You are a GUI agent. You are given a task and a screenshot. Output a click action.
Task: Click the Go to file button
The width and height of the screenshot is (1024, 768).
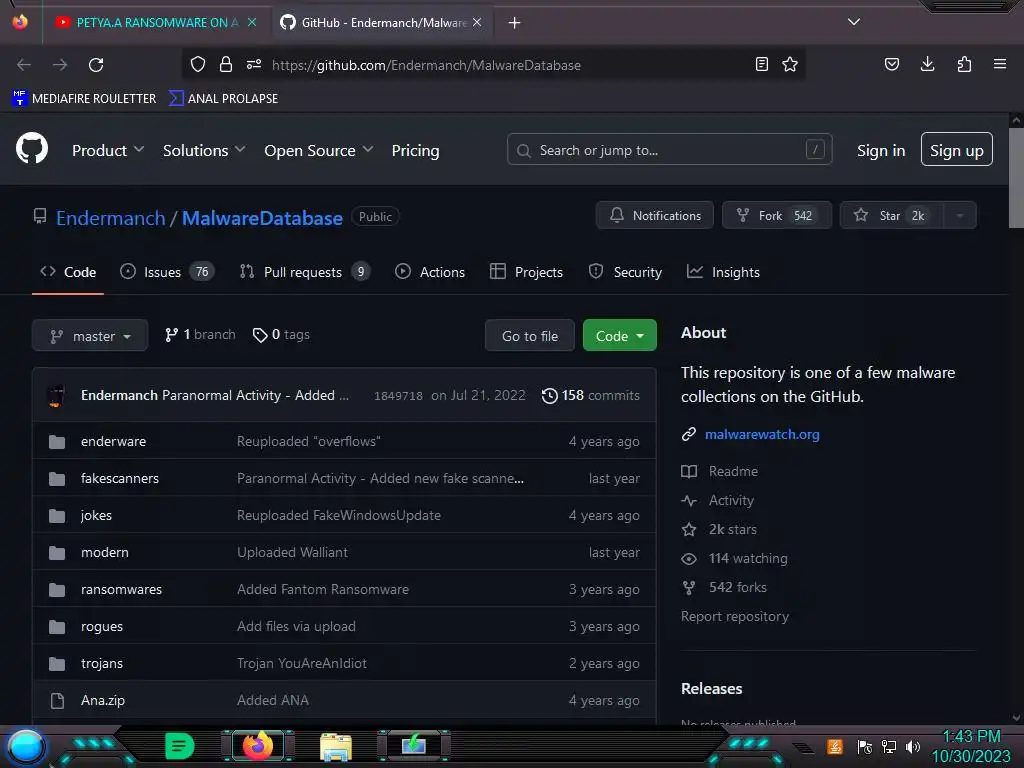click(530, 336)
